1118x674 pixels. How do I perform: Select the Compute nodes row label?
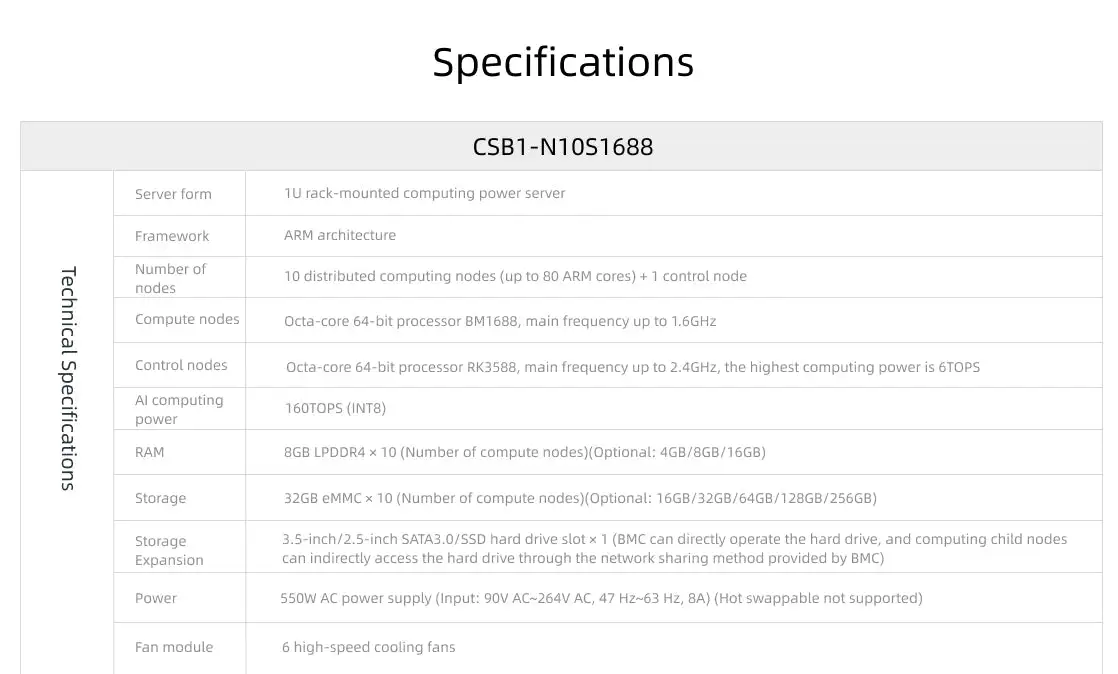point(187,319)
